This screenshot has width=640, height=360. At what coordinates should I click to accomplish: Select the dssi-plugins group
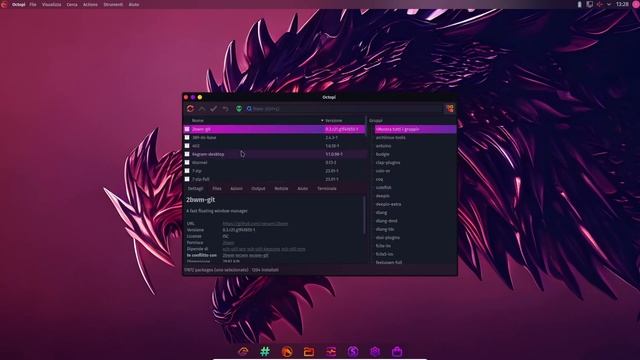click(388, 238)
